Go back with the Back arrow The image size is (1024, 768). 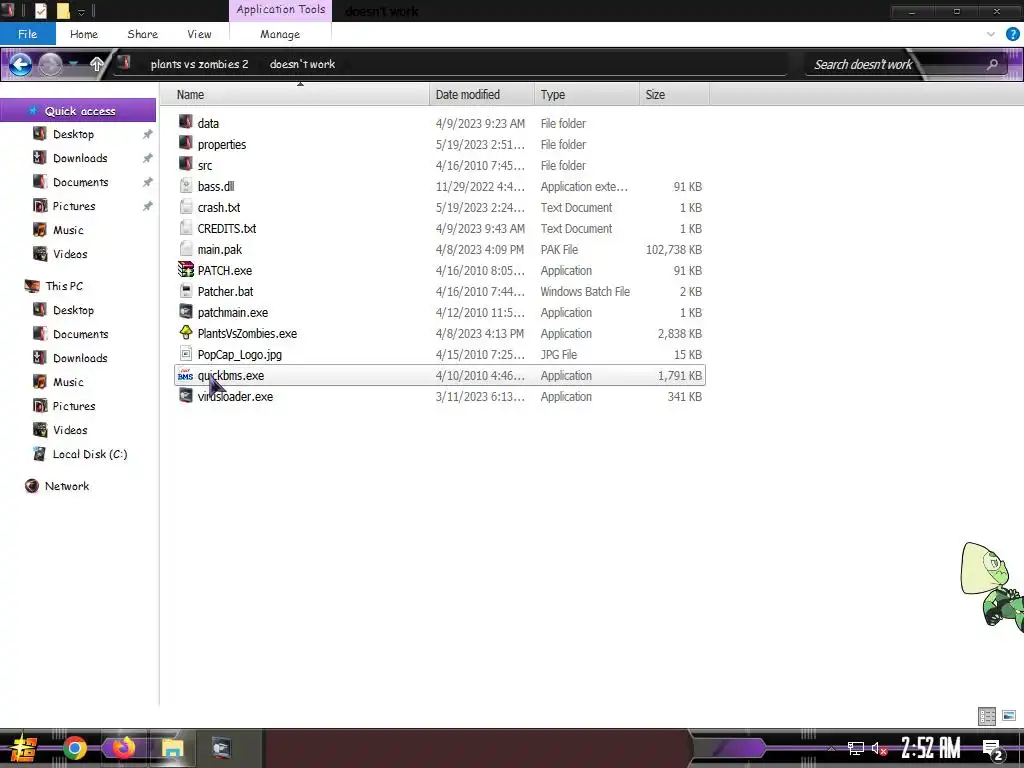[x=20, y=64]
